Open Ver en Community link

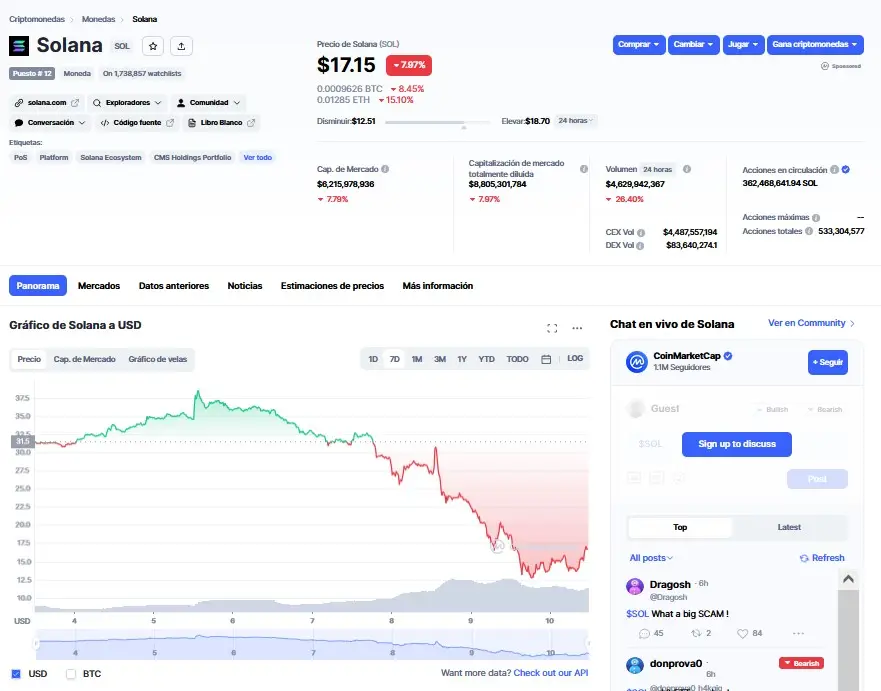click(811, 323)
